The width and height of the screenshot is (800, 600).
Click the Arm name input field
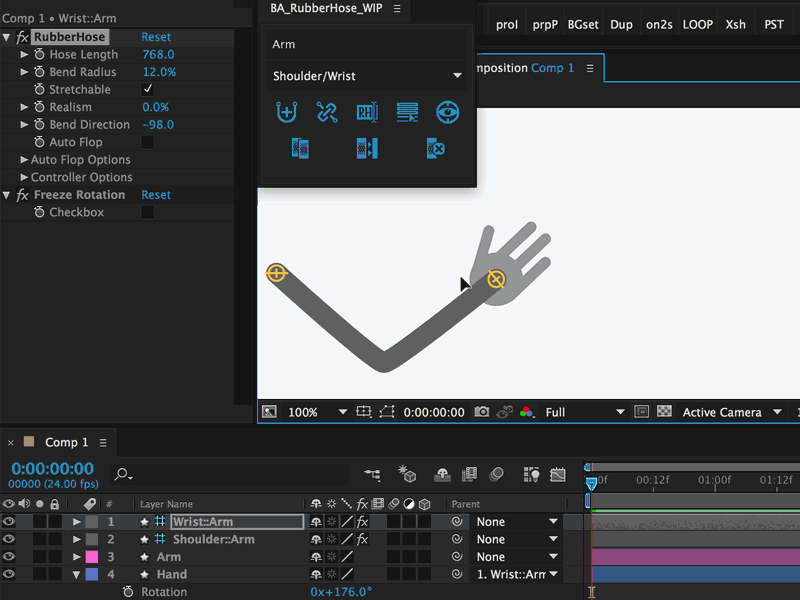click(x=367, y=44)
